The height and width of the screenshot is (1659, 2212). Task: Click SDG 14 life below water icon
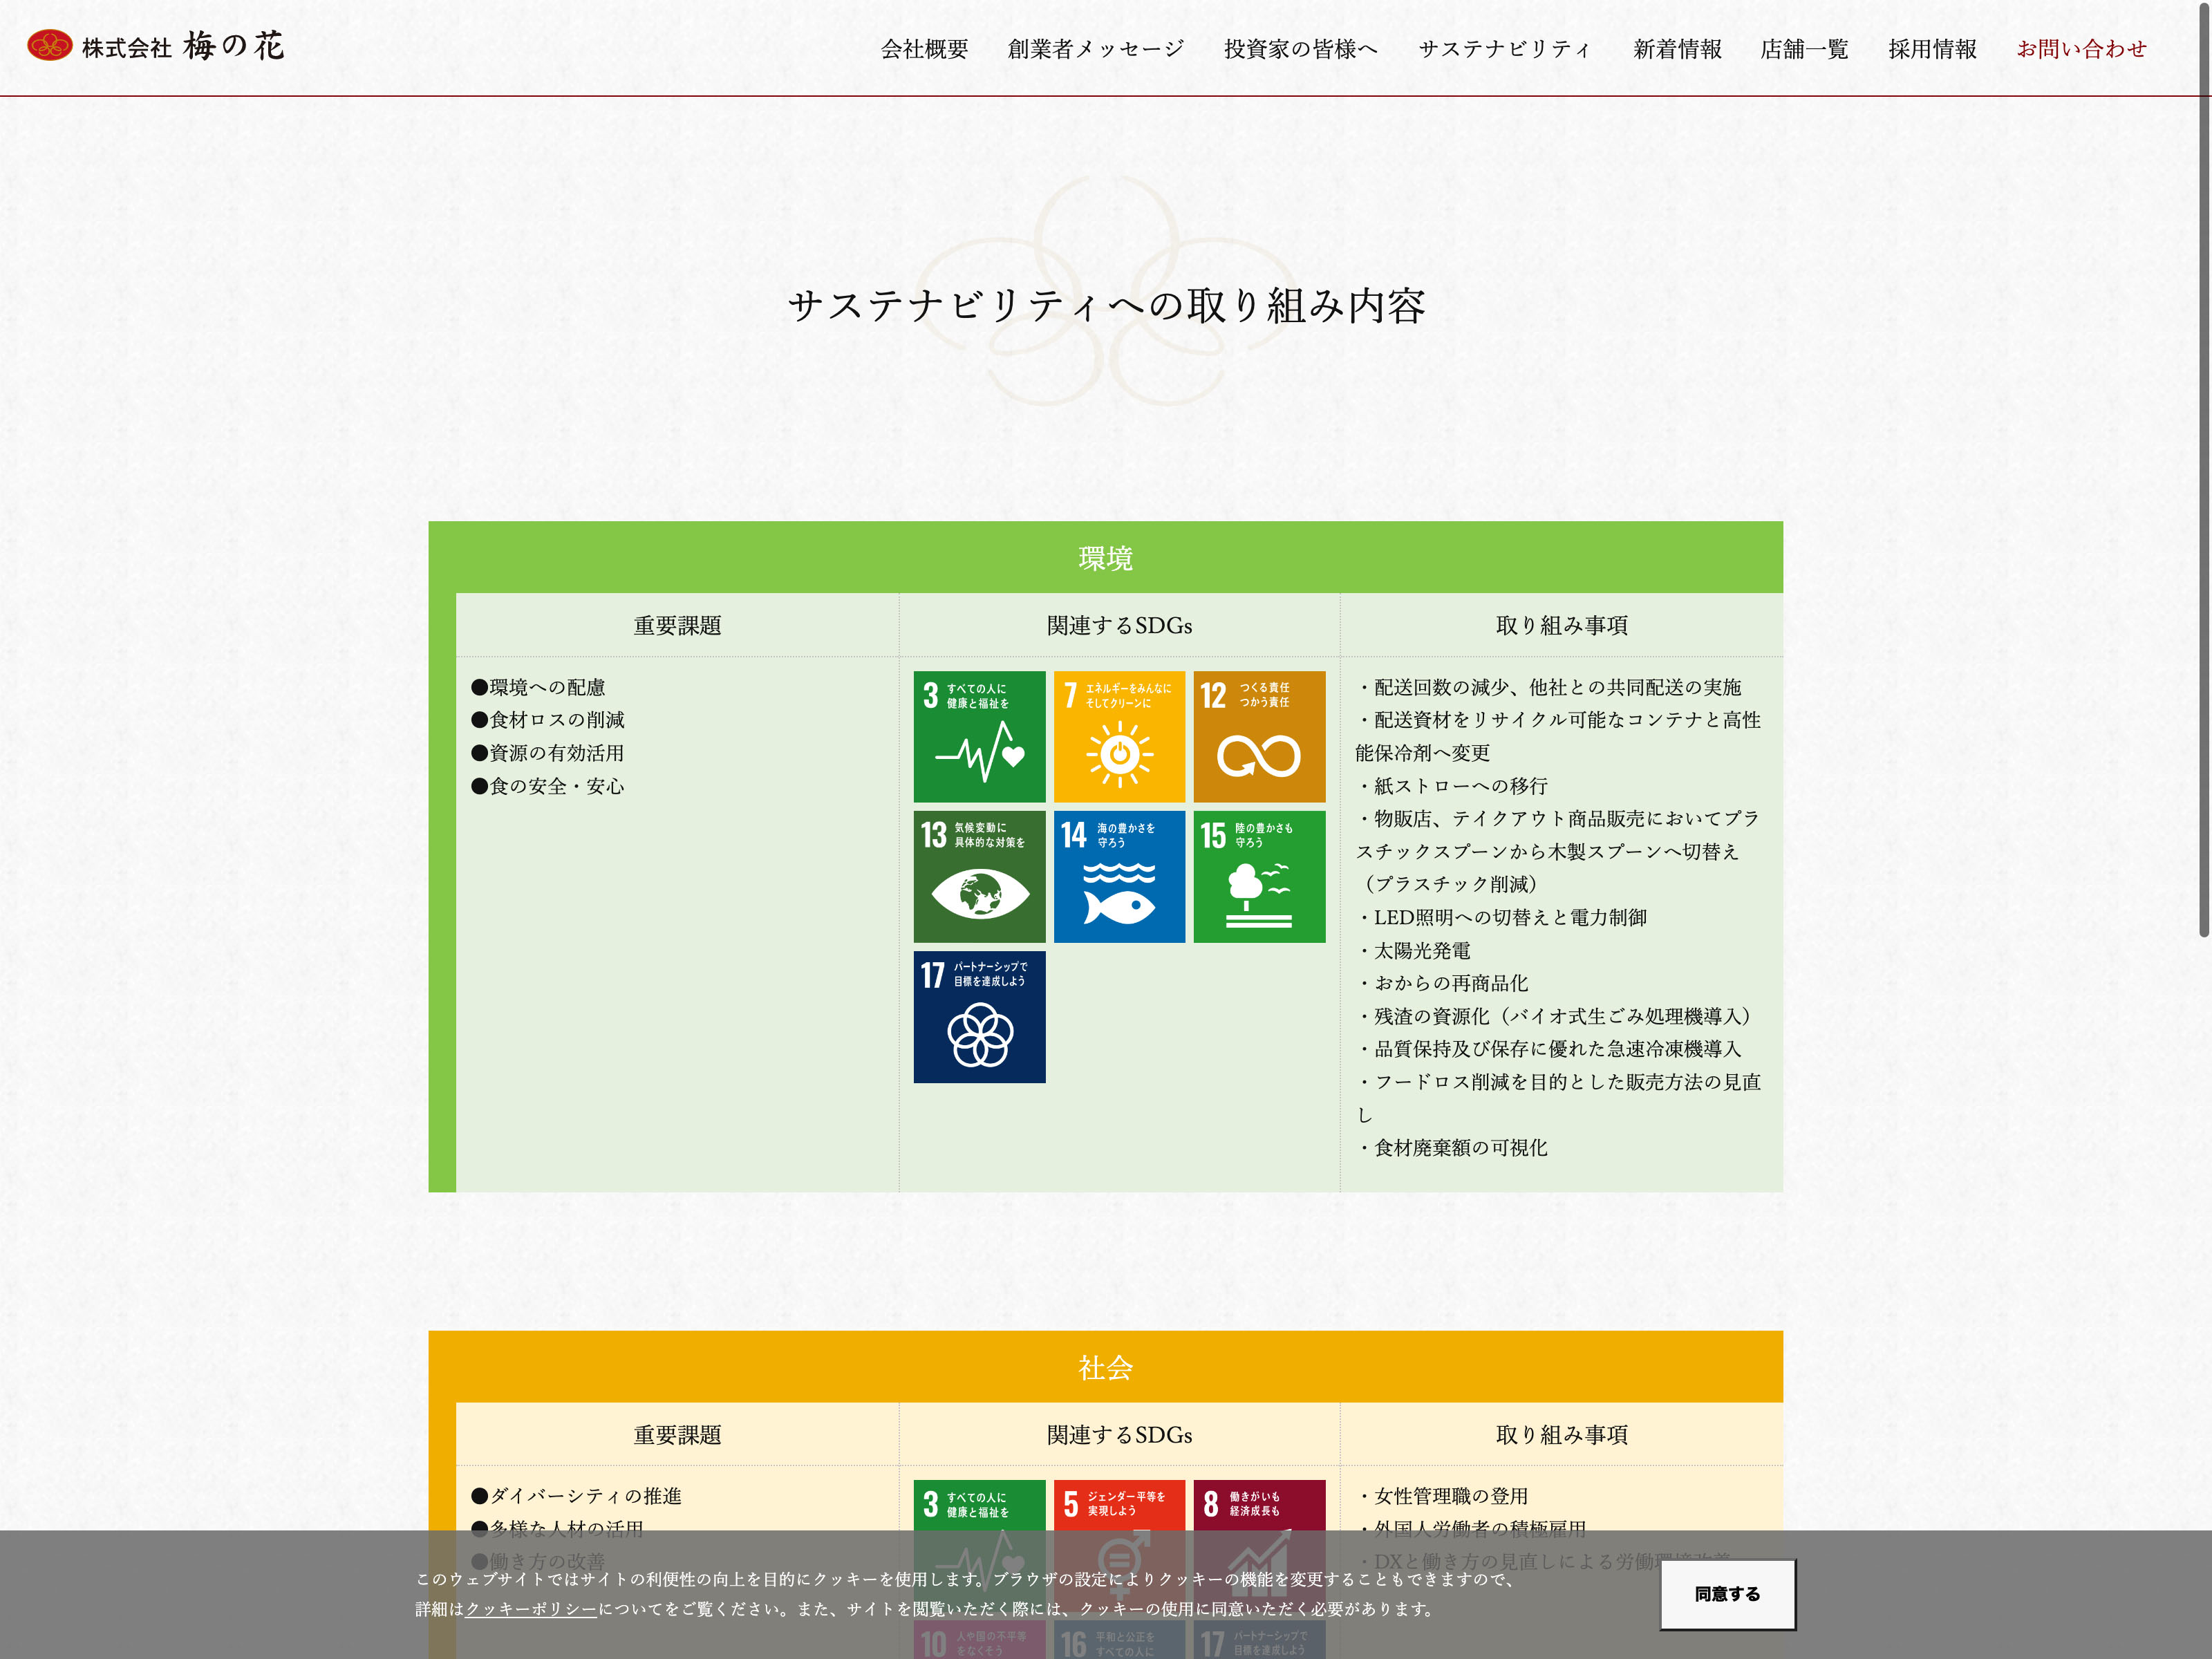coord(1119,876)
